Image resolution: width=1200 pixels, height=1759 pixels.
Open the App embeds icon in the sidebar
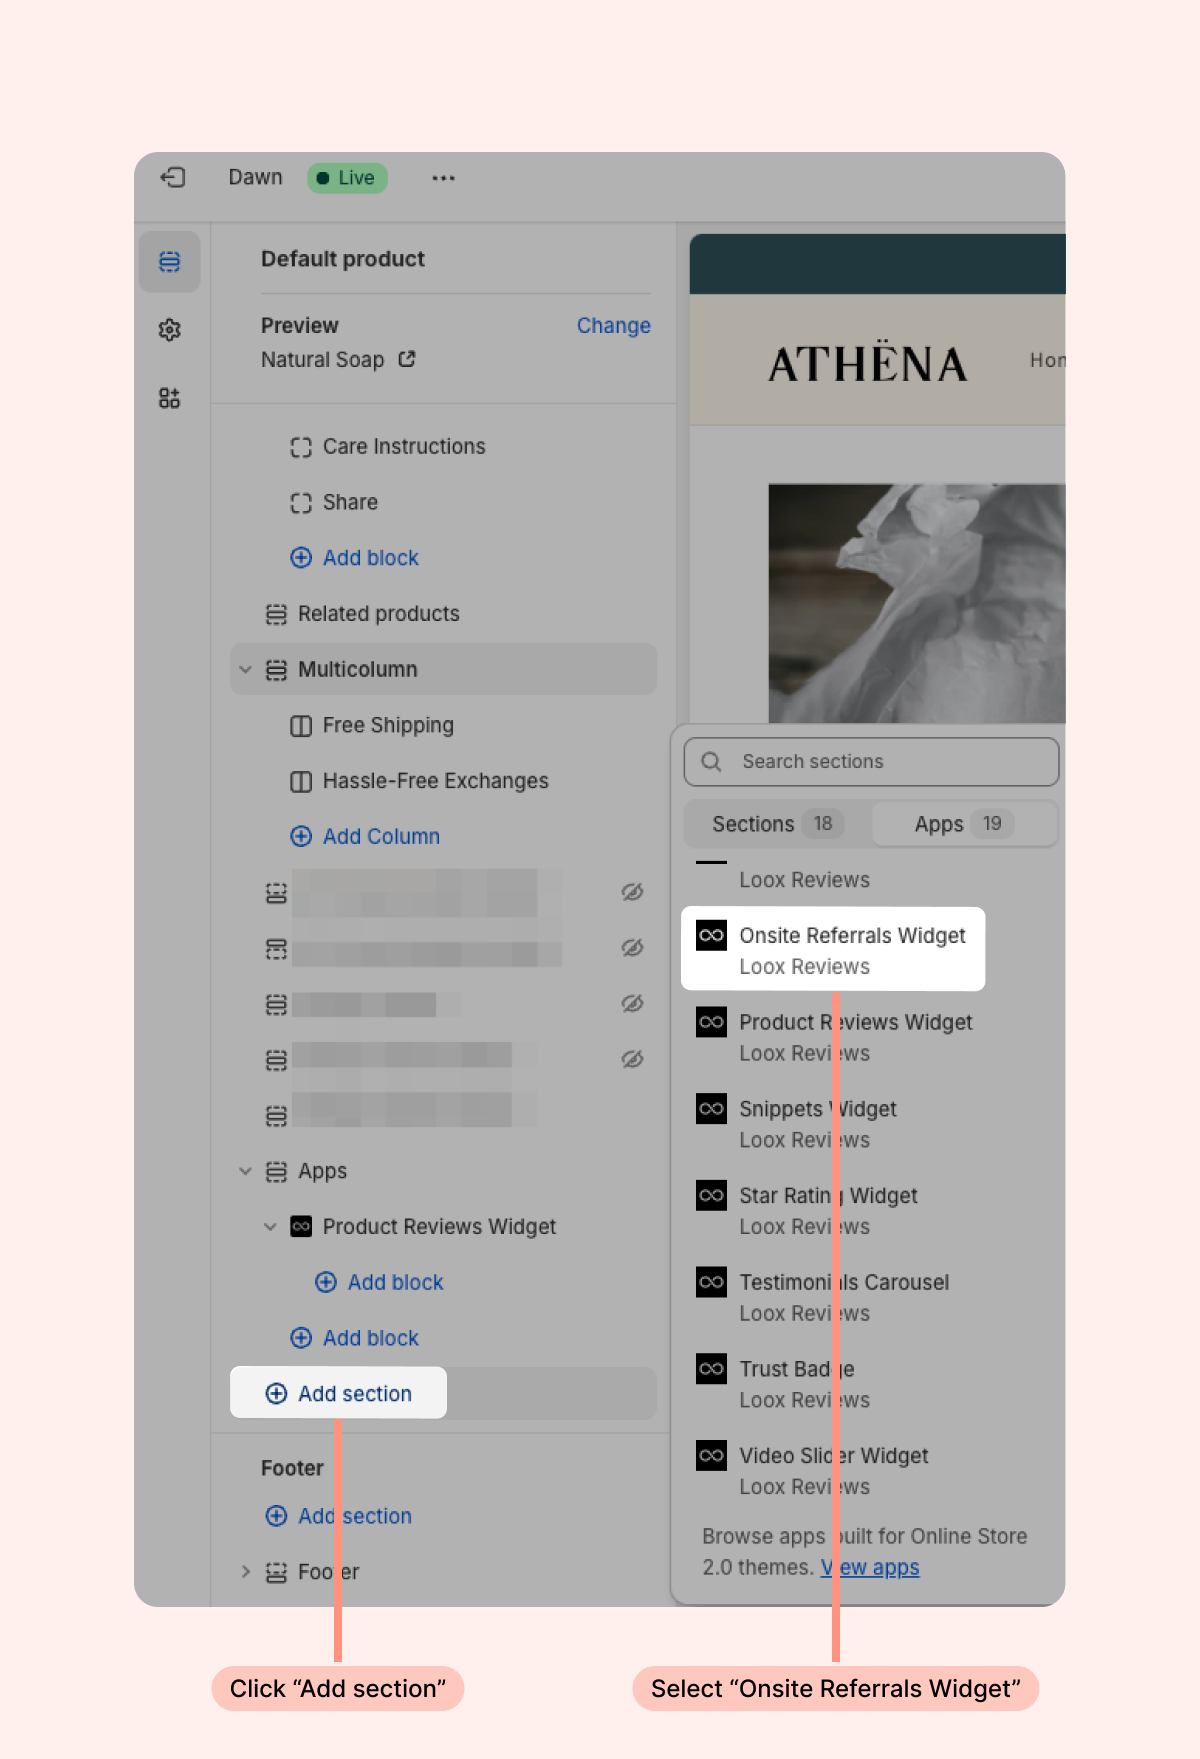point(170,398)
